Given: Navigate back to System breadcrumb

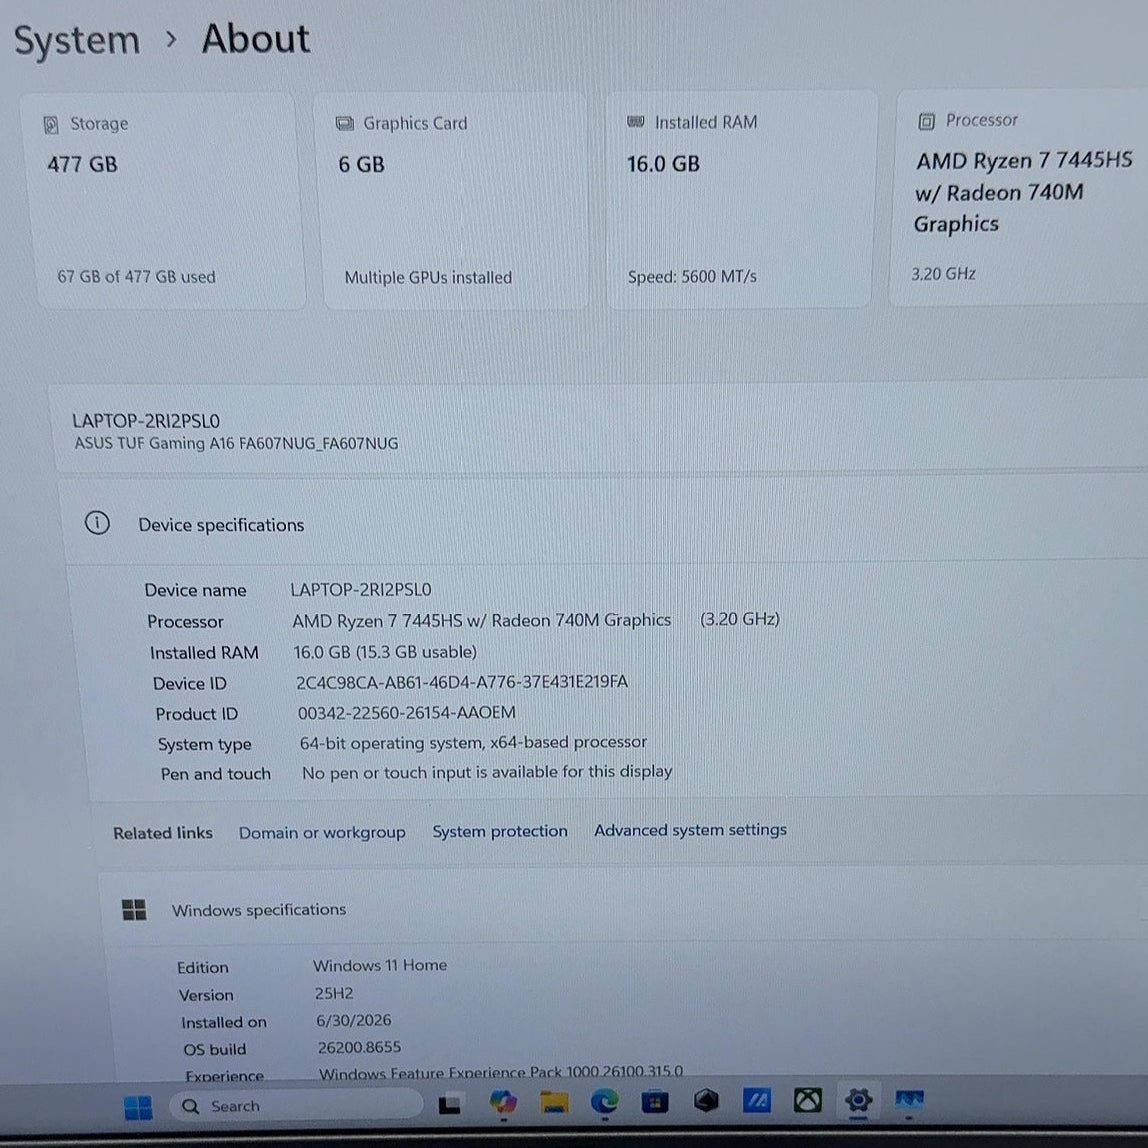Looking at the screenshot, I should coord(77,40).
